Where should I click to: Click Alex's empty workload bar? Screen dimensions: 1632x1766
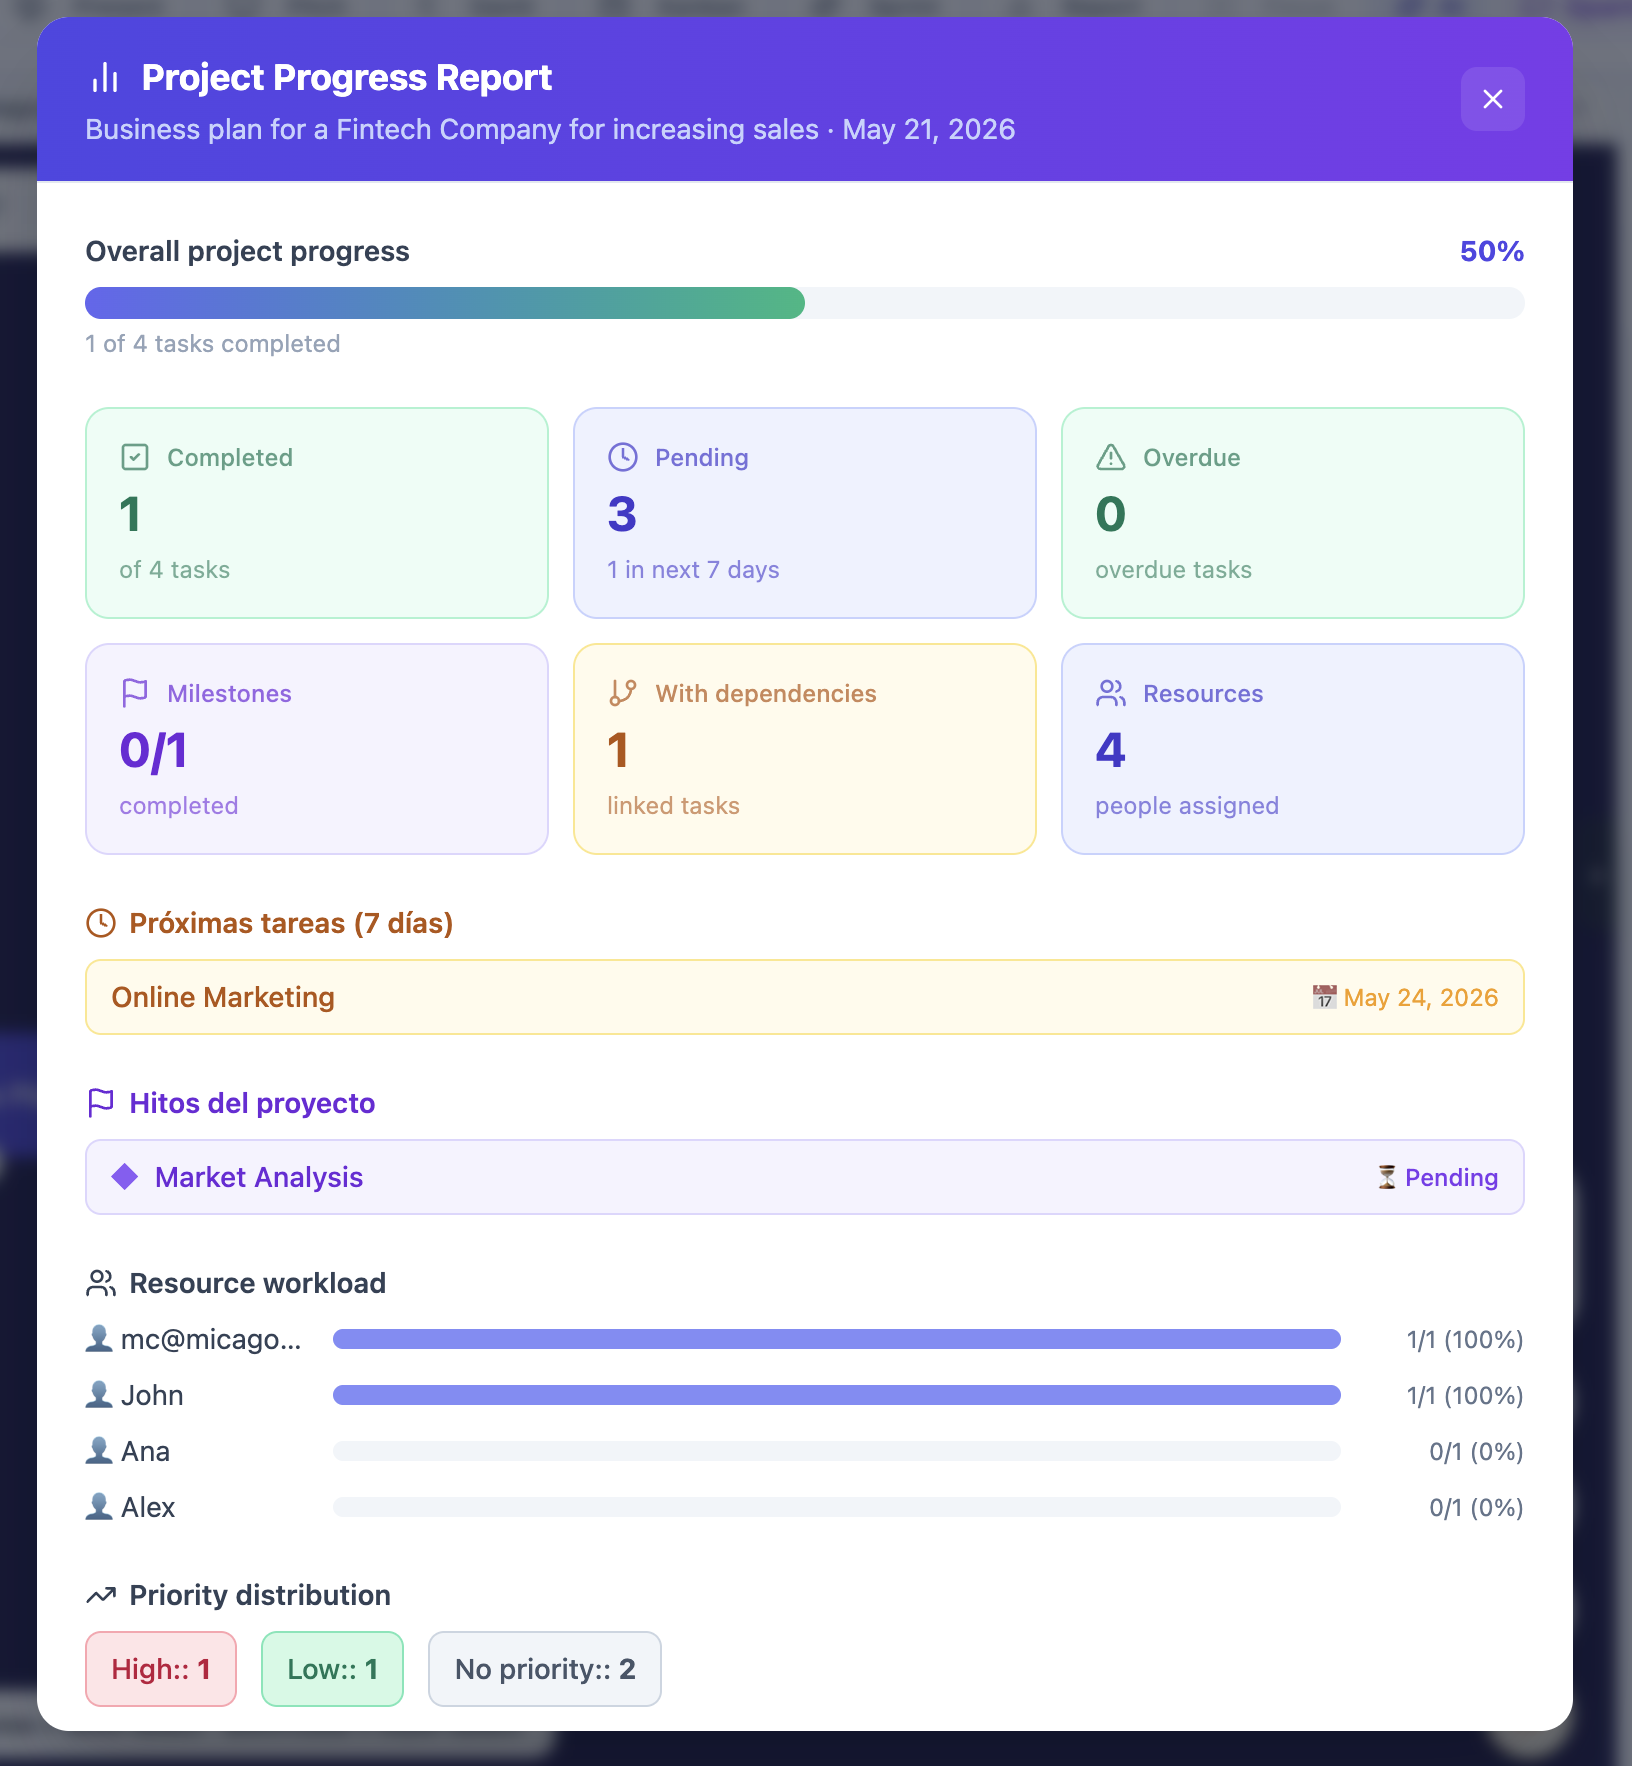(837, 1507)
